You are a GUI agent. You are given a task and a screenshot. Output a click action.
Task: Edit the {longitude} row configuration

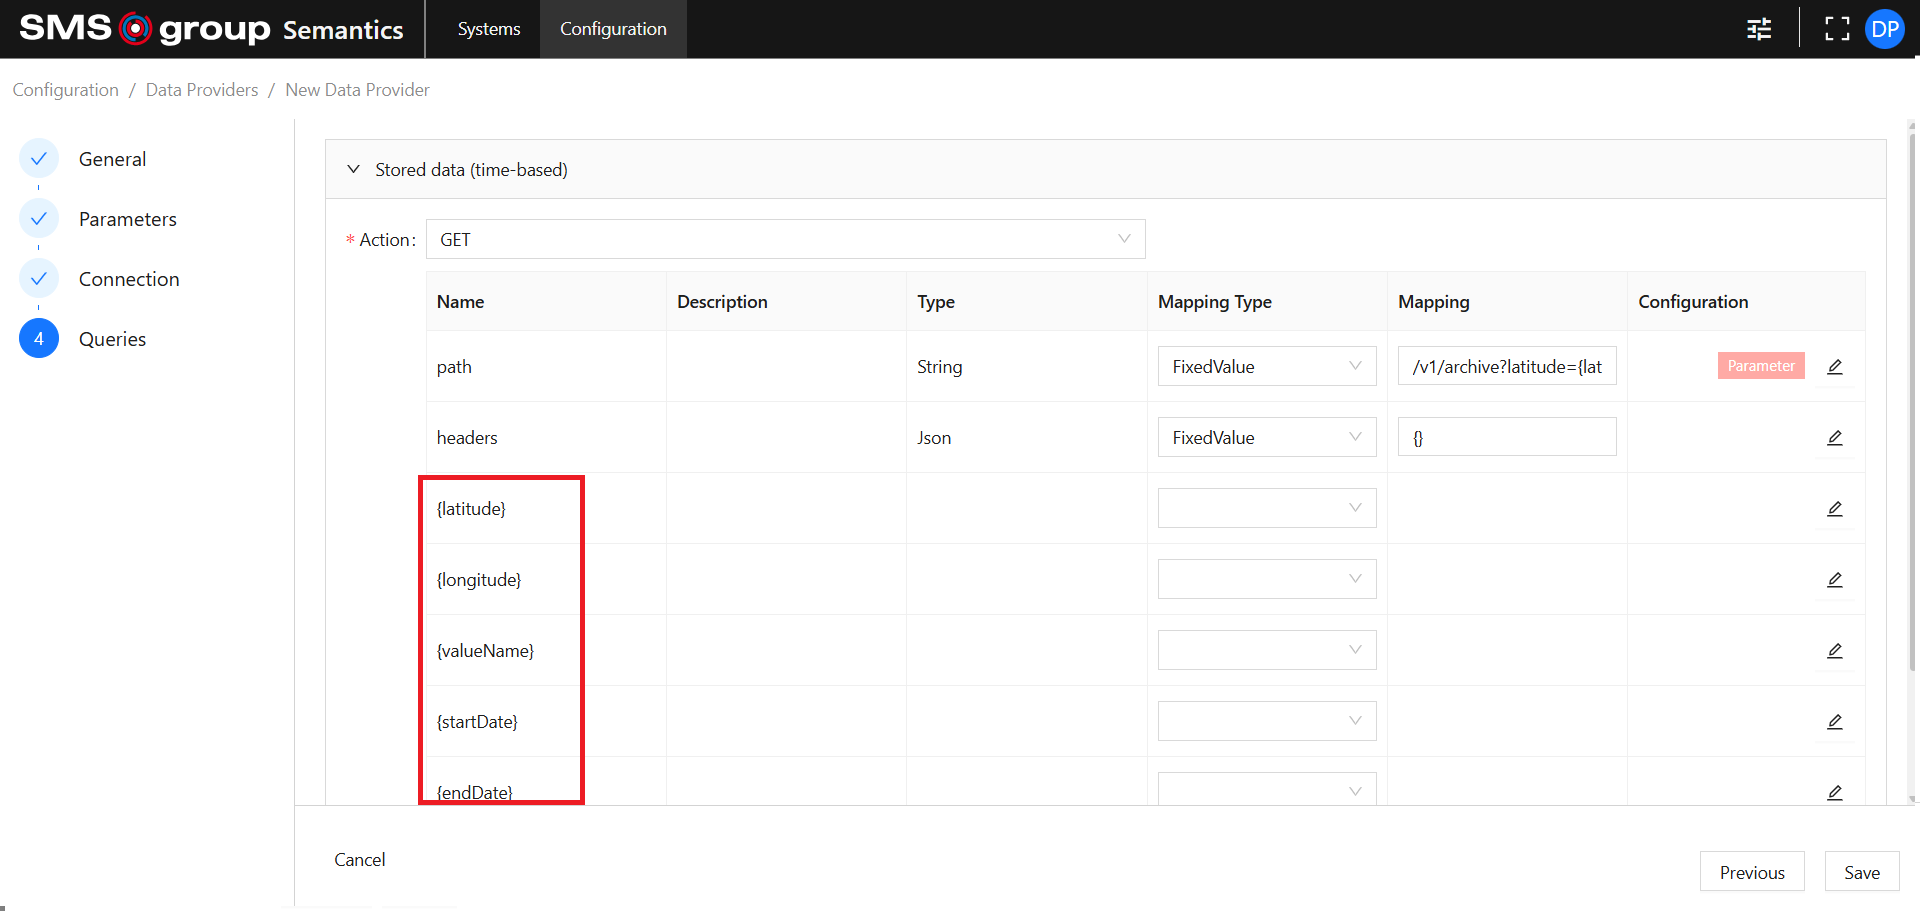pos(1835,580)
